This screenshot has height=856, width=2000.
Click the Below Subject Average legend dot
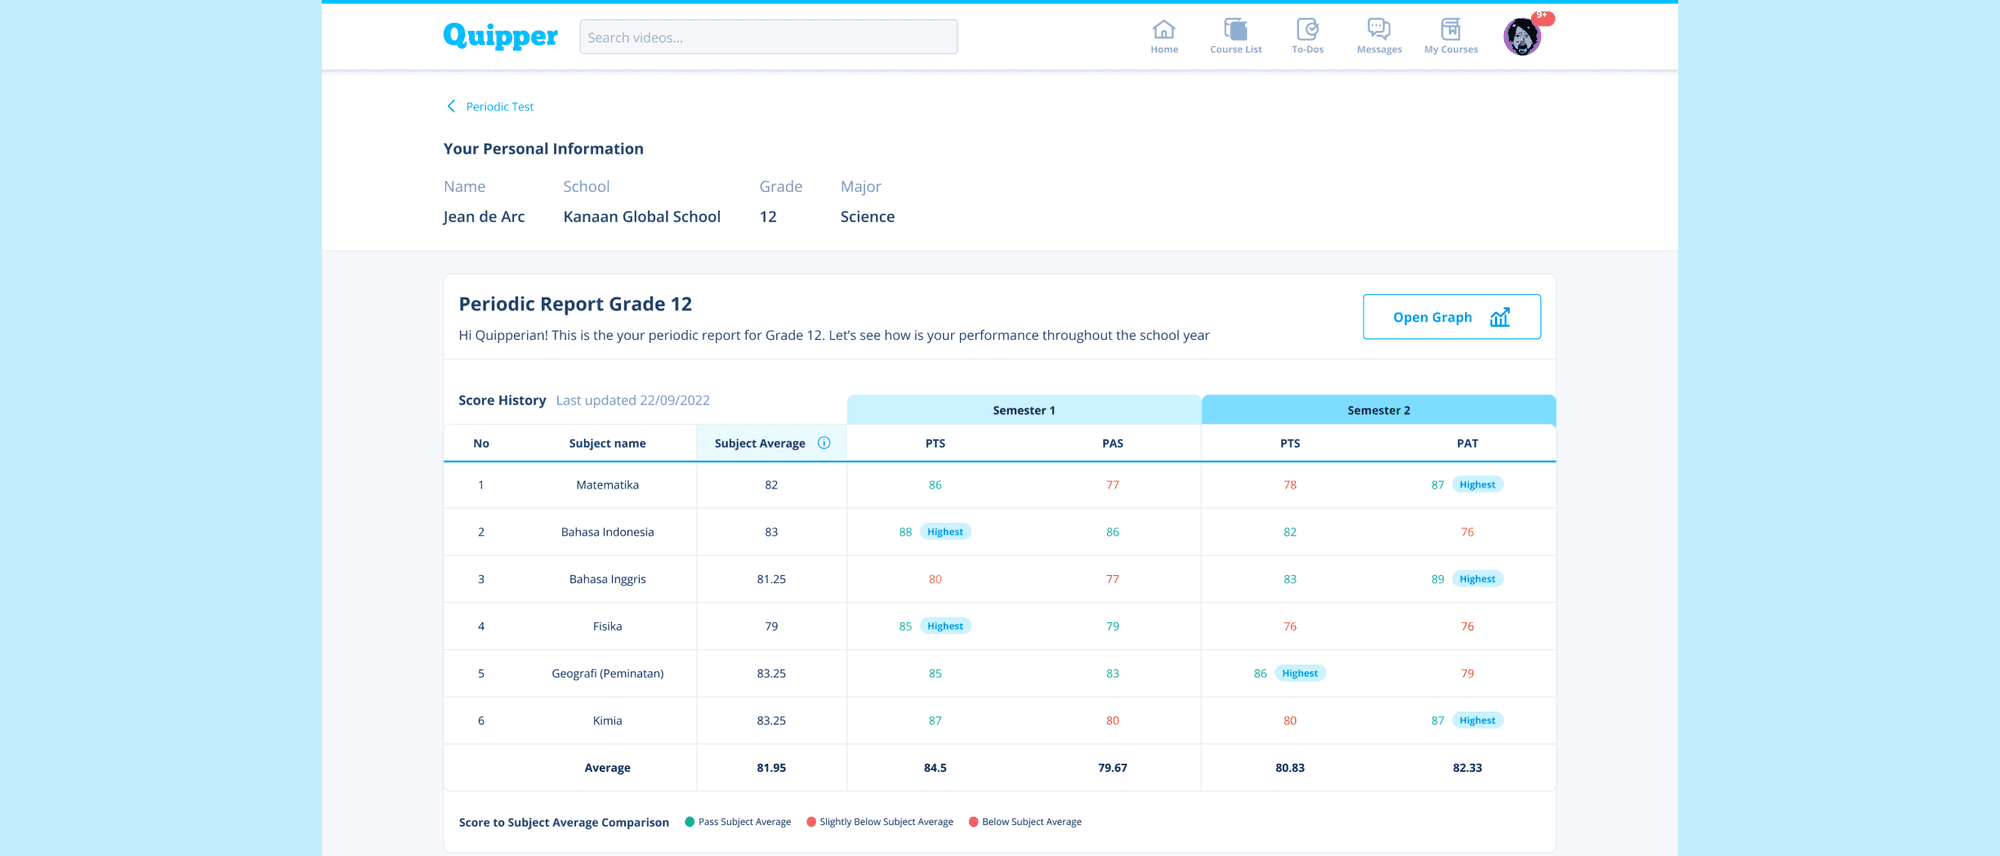point(973,822)
